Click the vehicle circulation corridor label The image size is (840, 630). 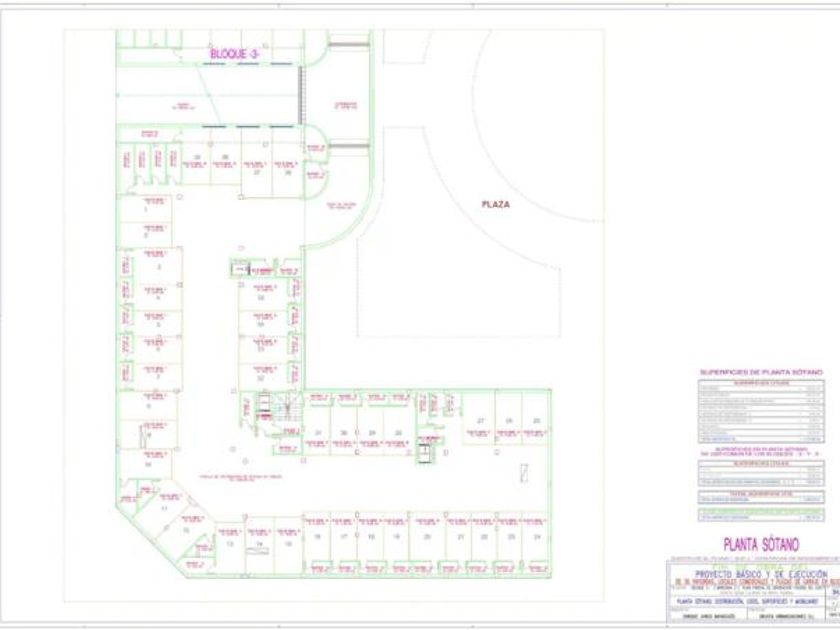241,477
